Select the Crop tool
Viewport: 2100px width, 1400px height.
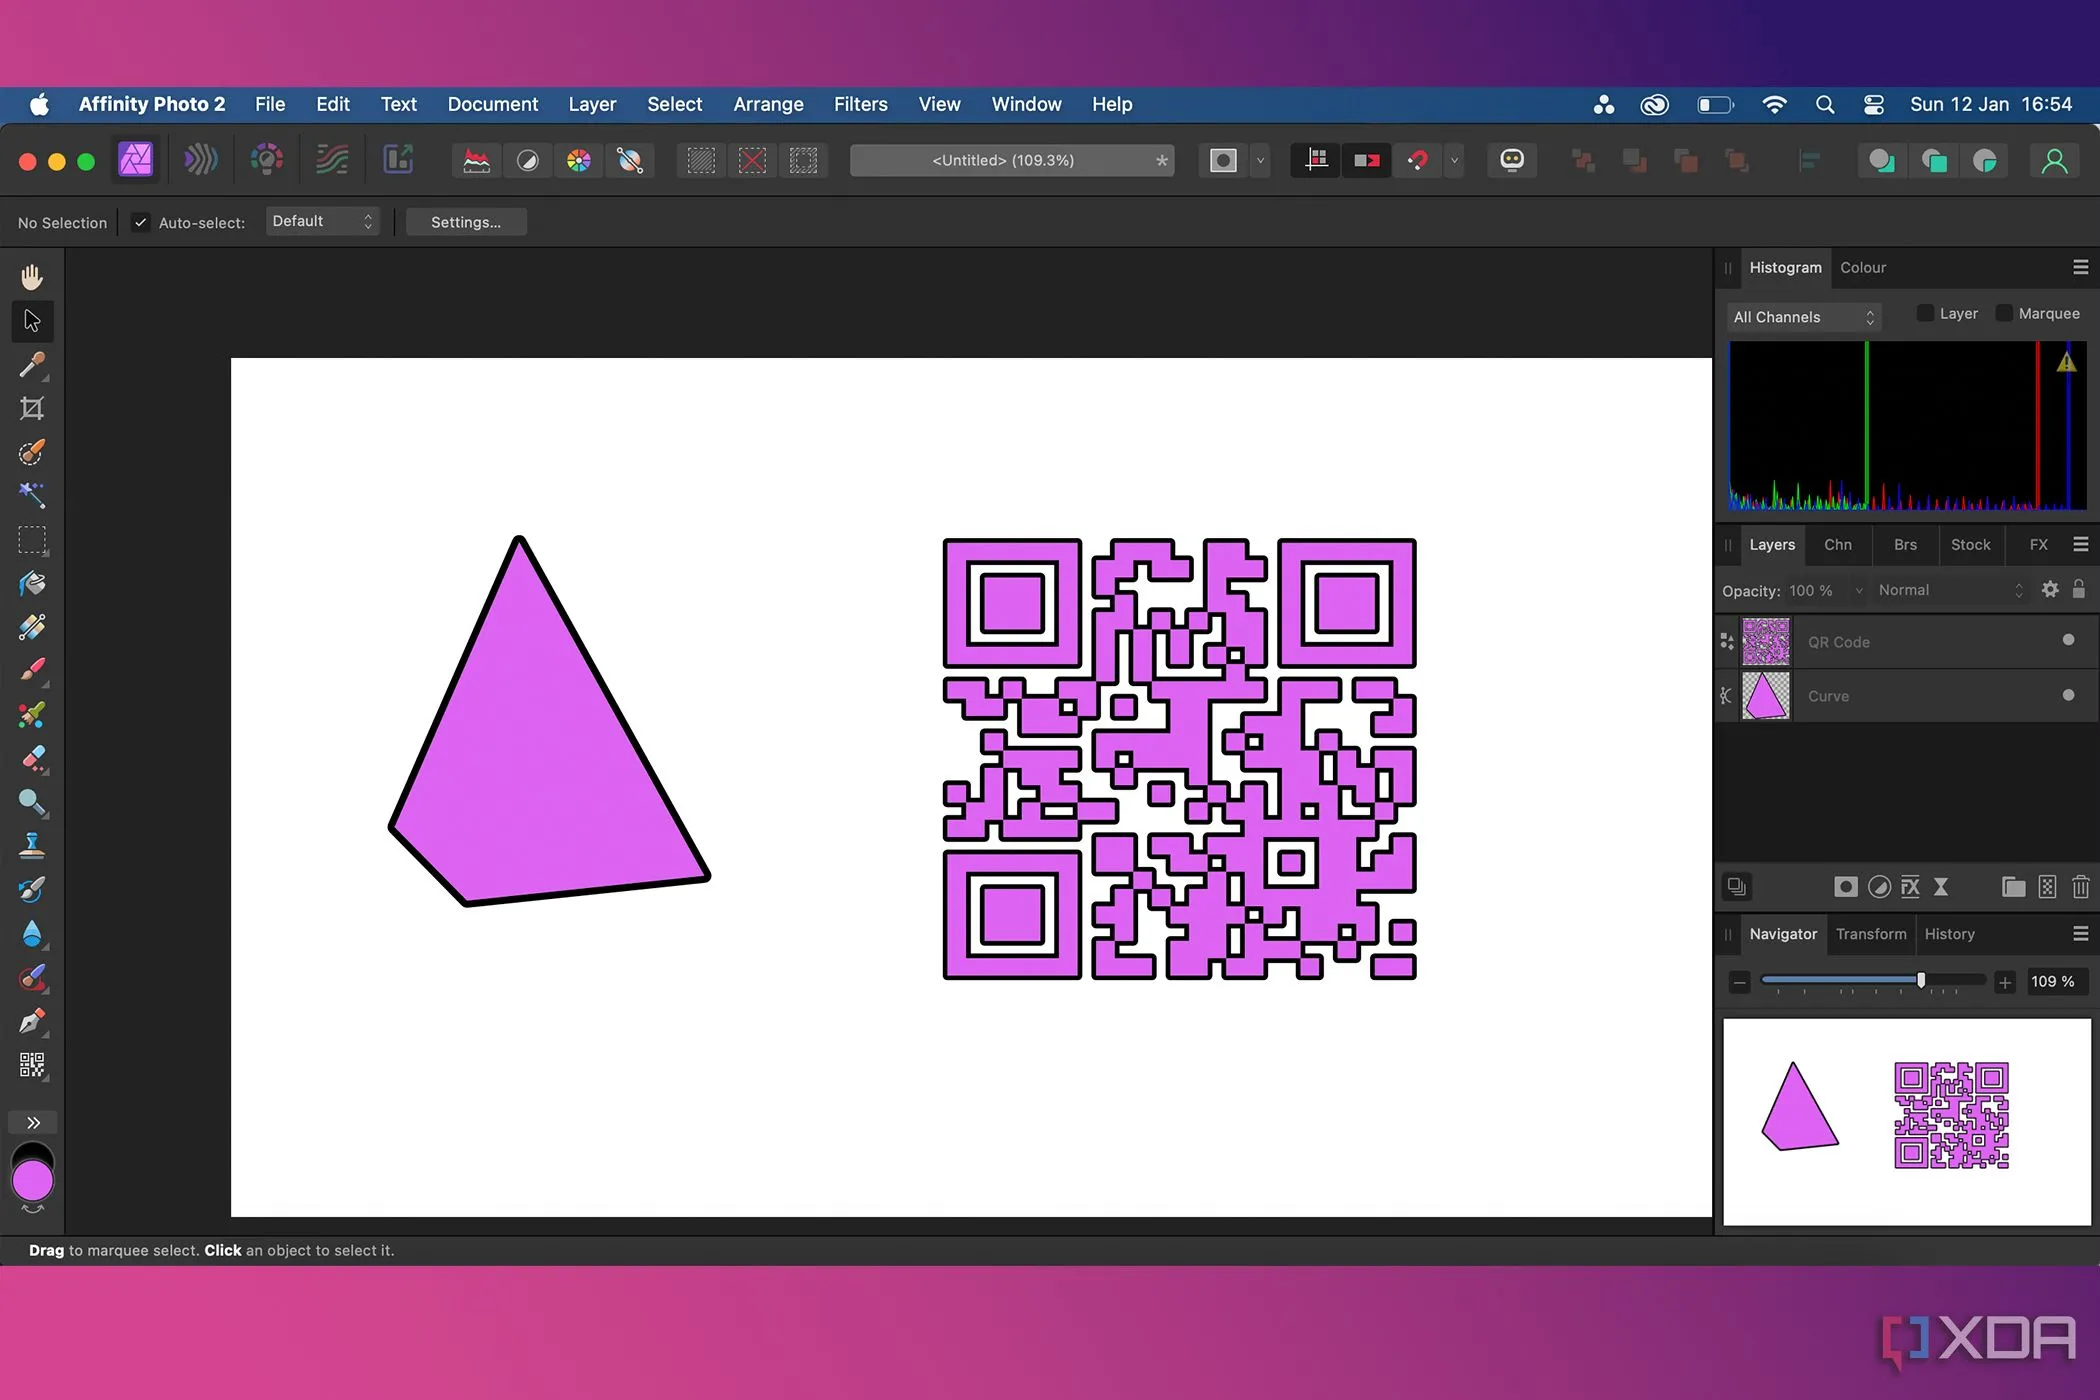tap(32, 408)
